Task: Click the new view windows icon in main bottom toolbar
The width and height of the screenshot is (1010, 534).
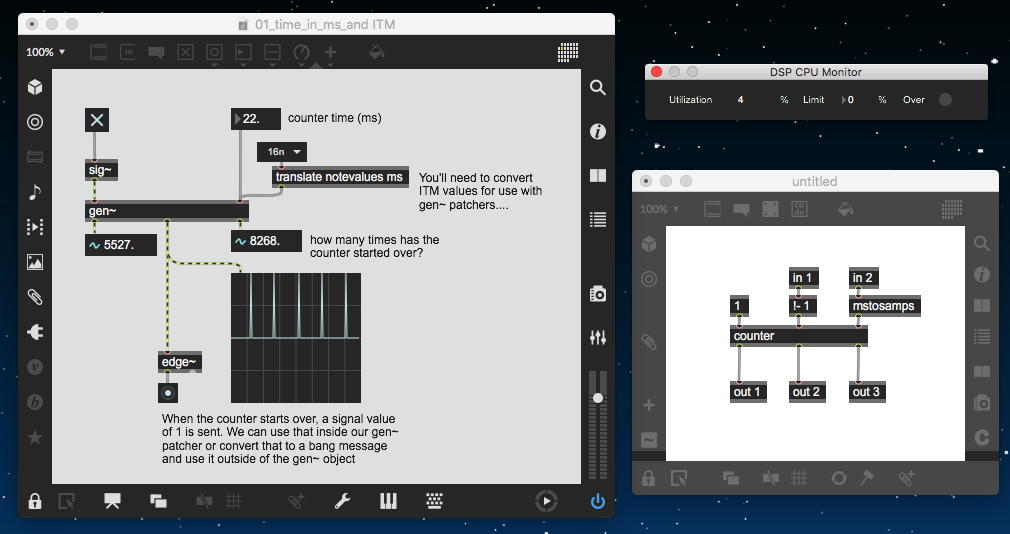Action: point(158,501)
